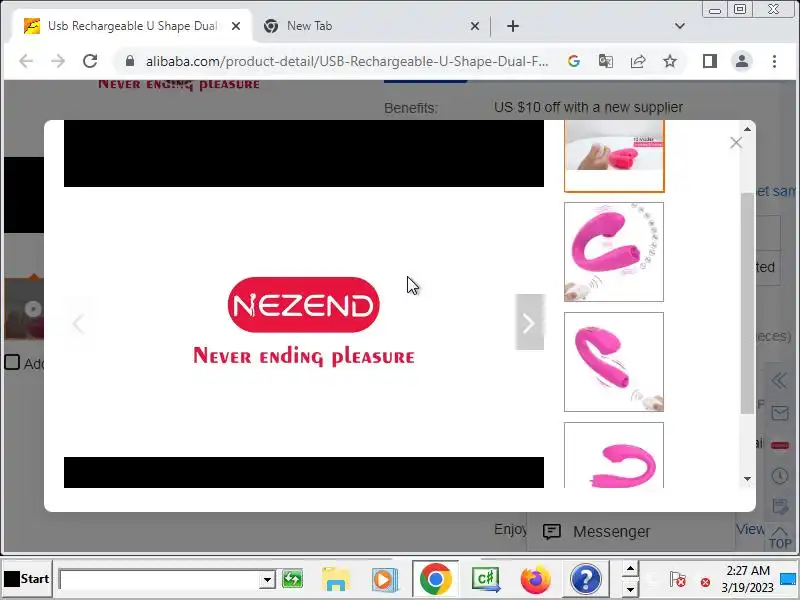Launch Firefox from the taskbar
This screenshot has height=600, width=800.
(x=536, y=580)
